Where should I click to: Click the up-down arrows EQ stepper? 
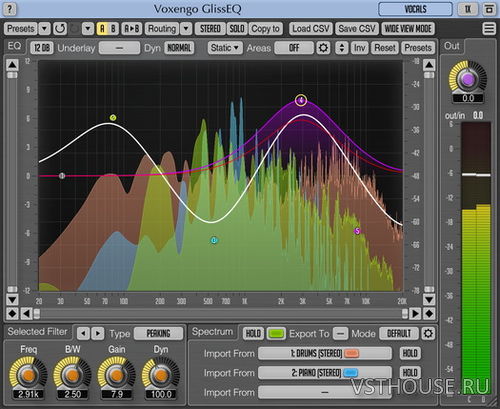(341, 48)
